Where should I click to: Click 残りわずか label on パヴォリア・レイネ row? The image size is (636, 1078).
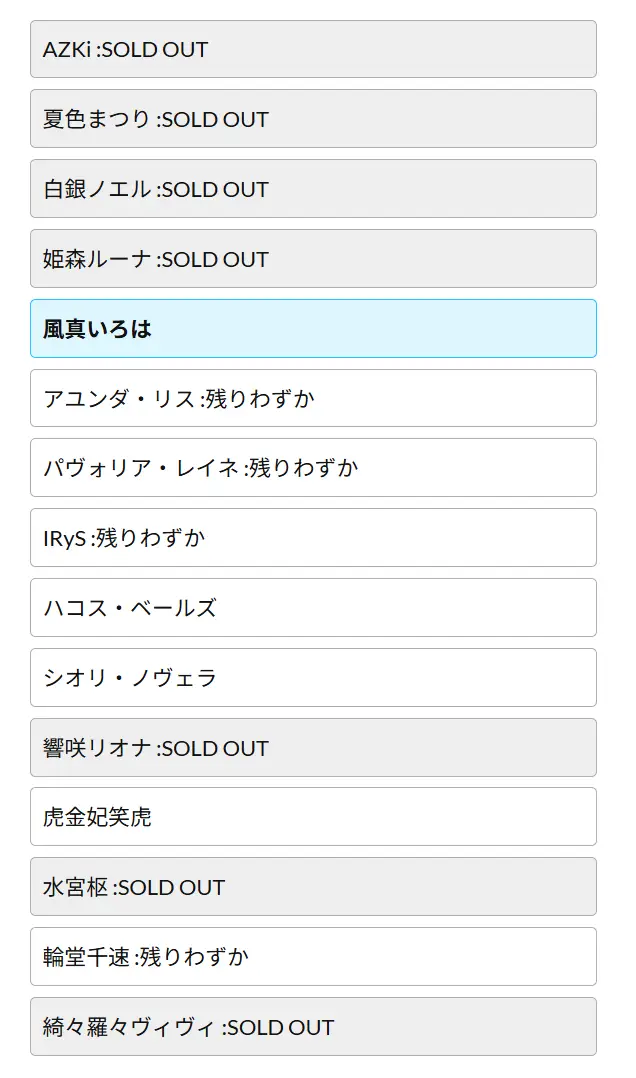pyautogui.click(x=304, y=468)
